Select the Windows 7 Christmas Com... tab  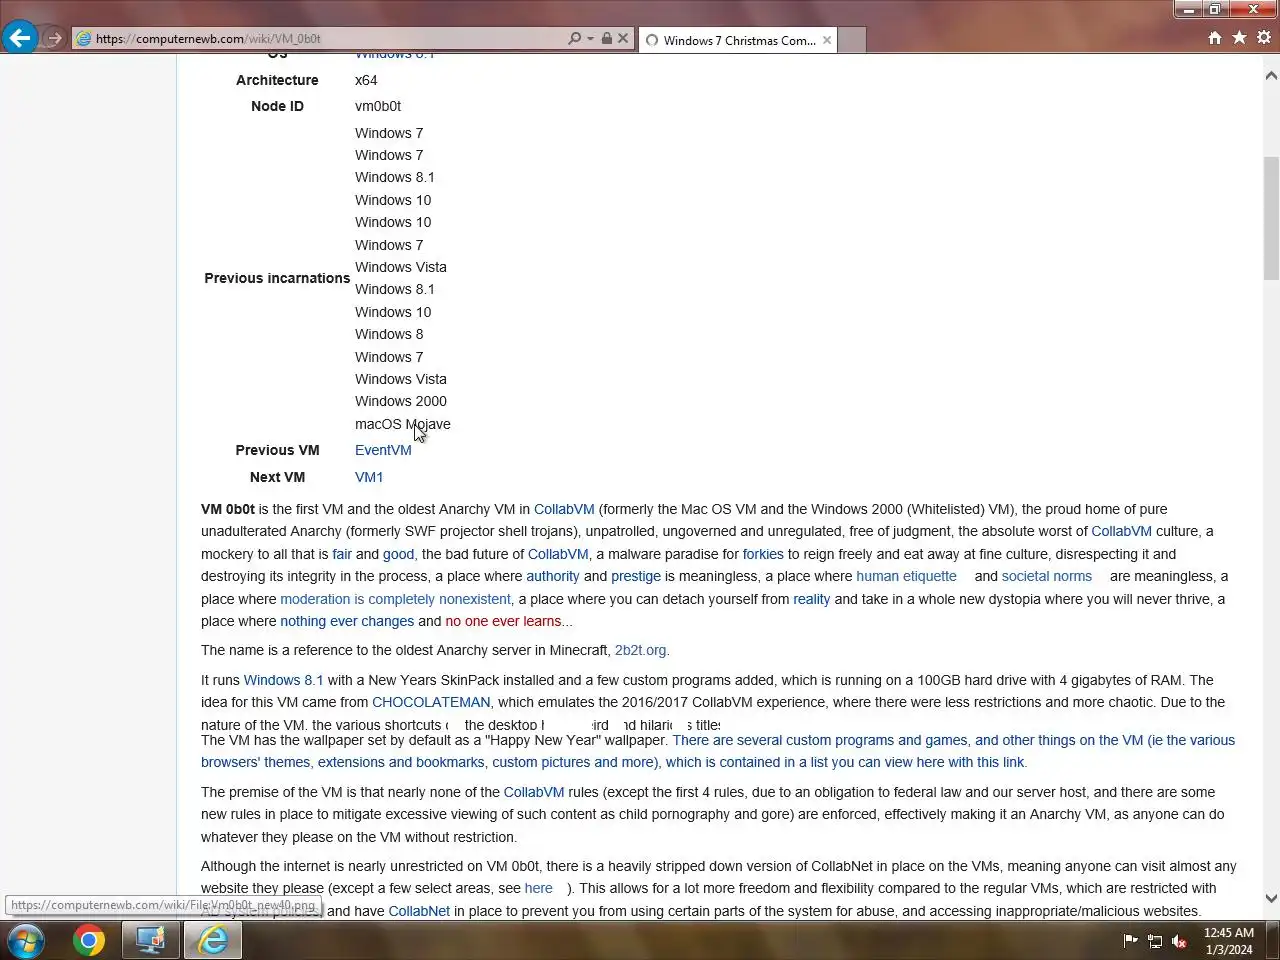pyautogui.click(x=738, y=40)
